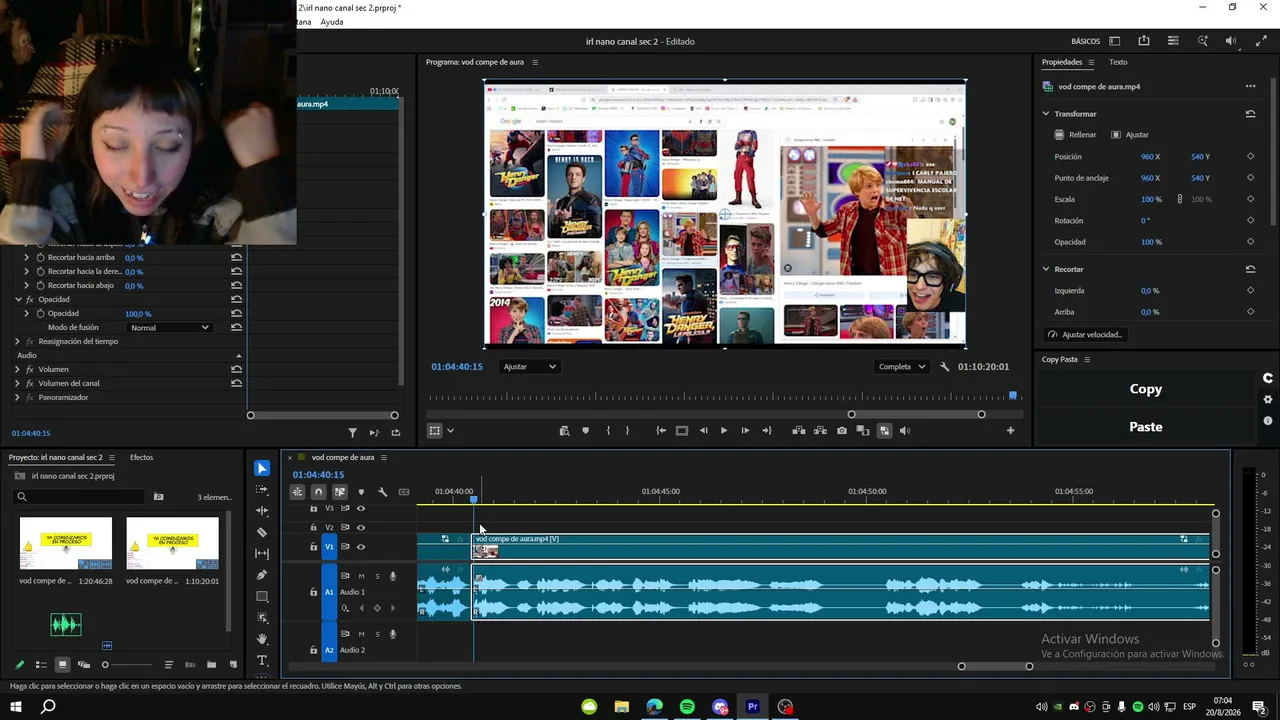Viewport: 1280px width, 720px height.
Task: Go to In point in program monitor
Action: coord(661,431)
